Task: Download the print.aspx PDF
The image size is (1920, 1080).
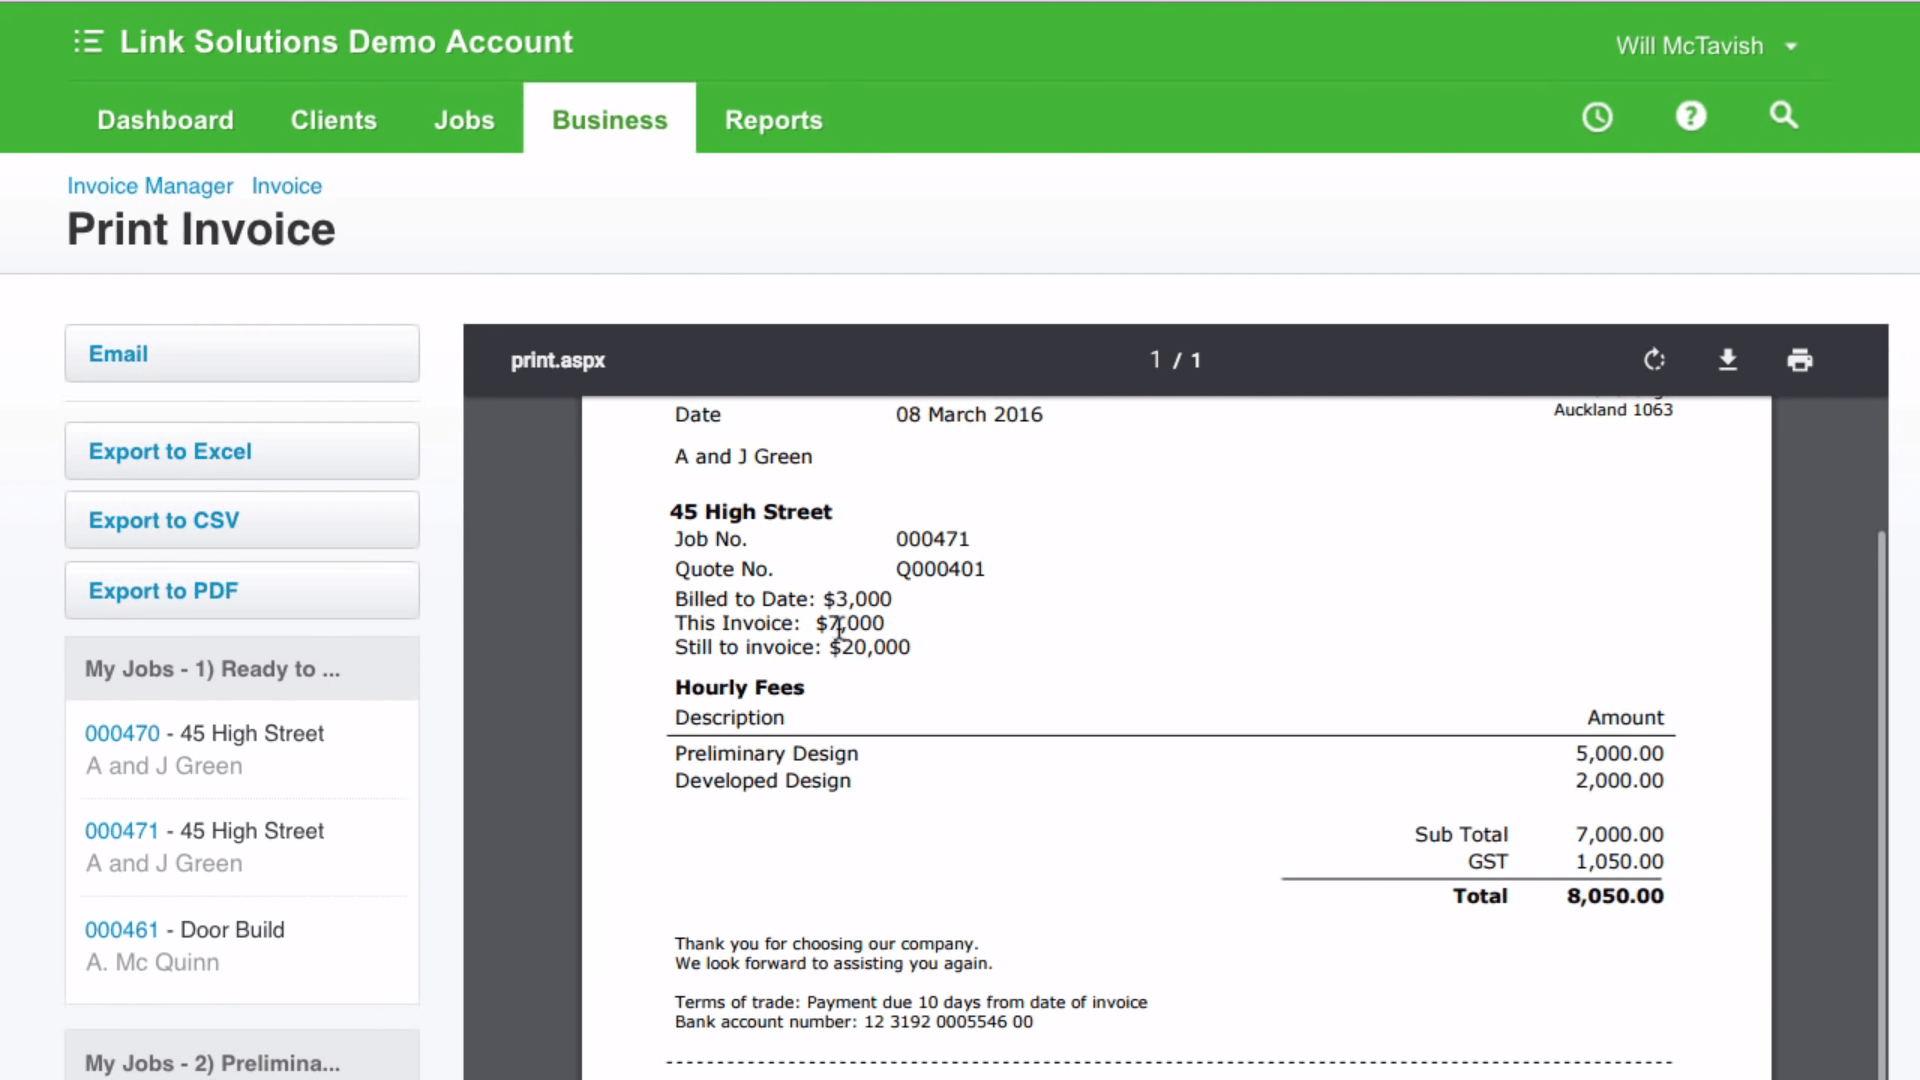Action: pos(1727,360)
